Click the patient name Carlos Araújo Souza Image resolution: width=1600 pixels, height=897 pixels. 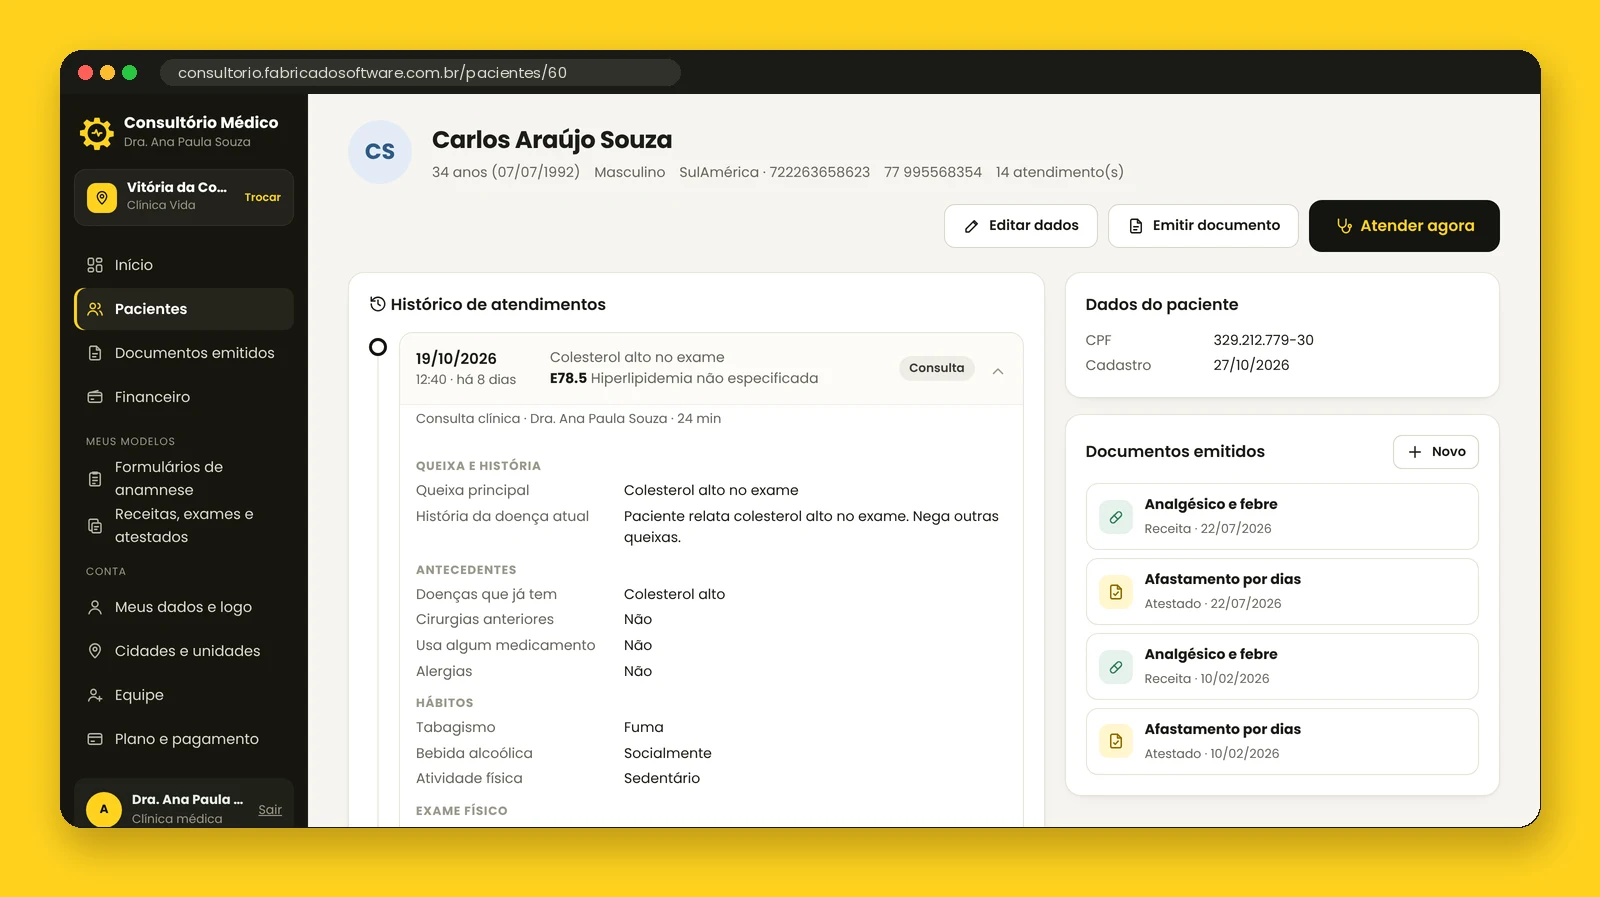pos(552,140)
